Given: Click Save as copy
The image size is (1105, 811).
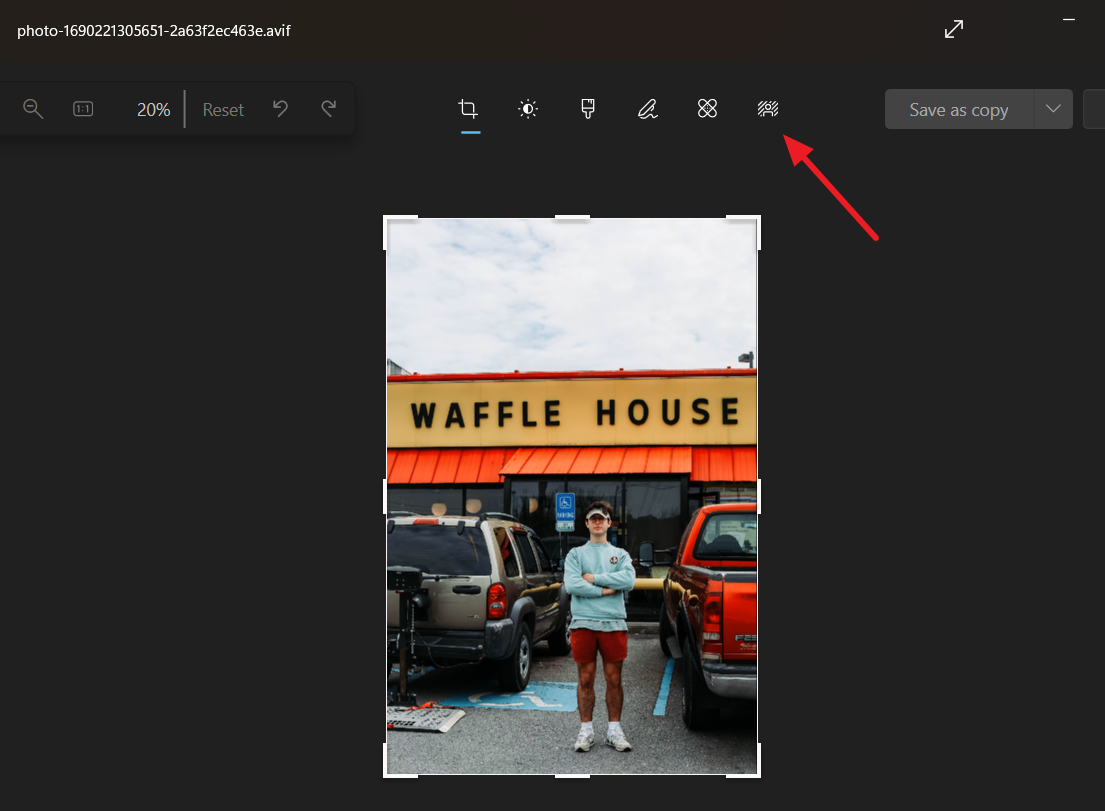Looking at the screenshot, I should coord(959,109).
